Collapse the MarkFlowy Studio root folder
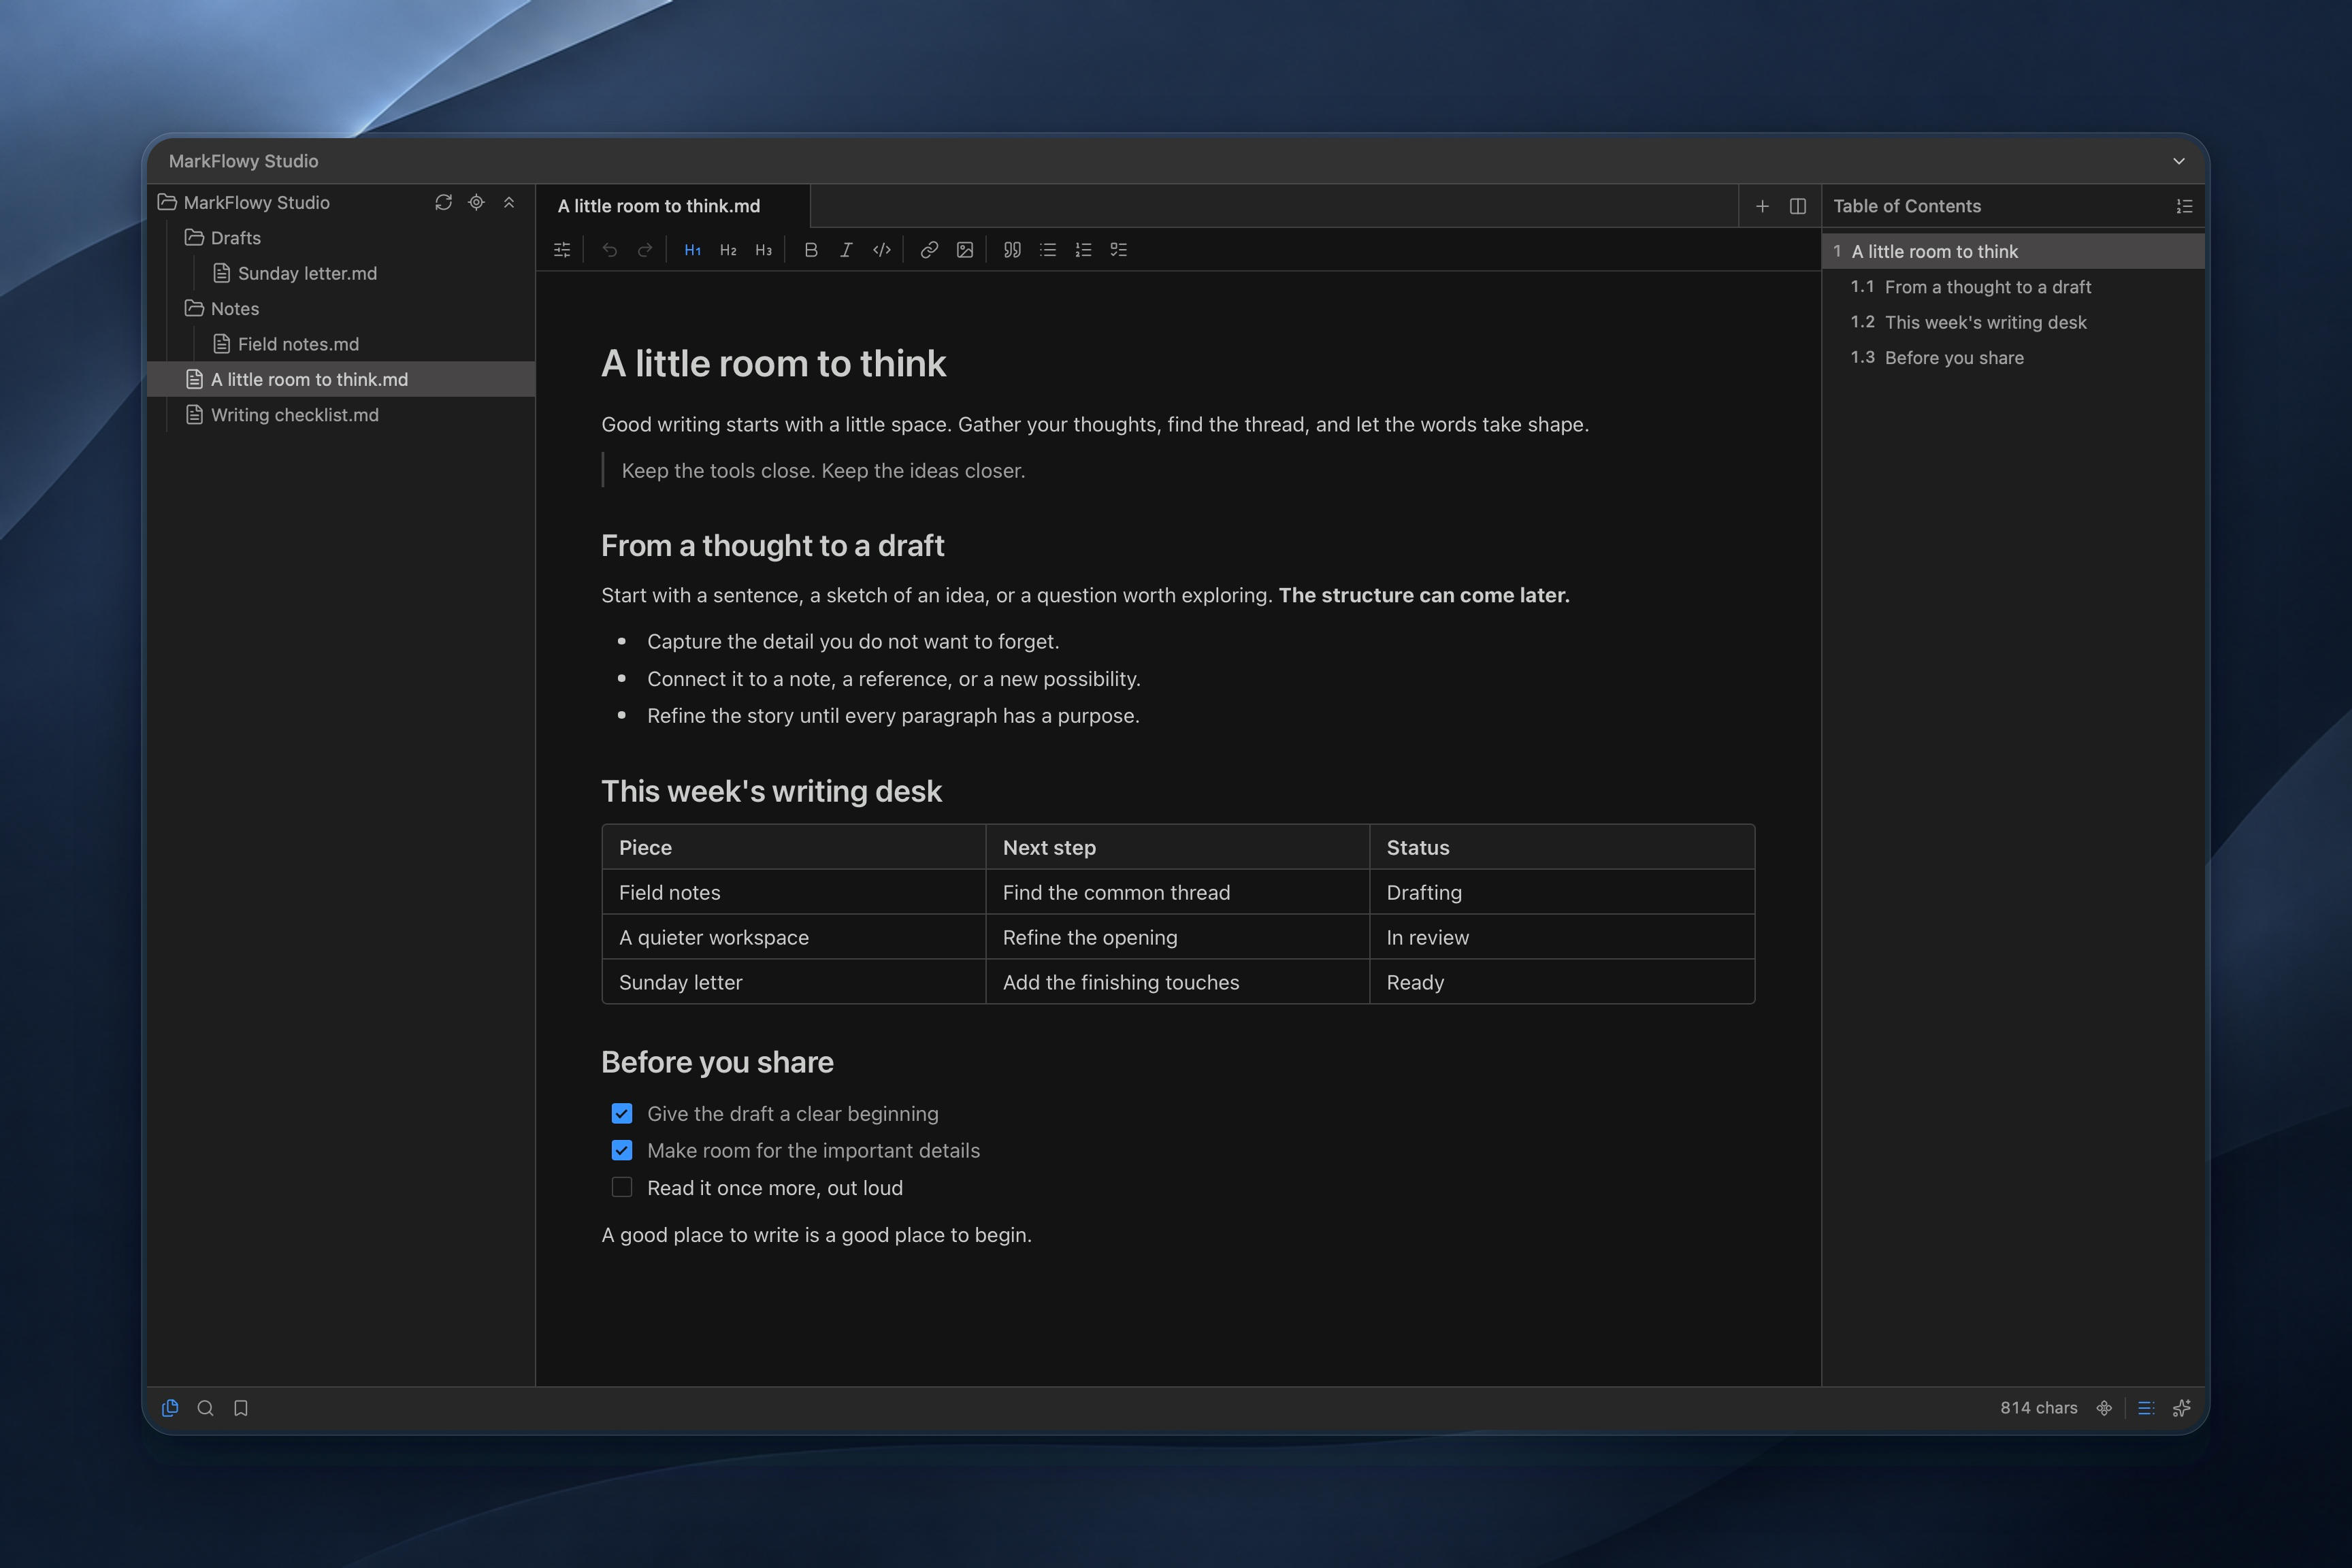 [244, 203]
